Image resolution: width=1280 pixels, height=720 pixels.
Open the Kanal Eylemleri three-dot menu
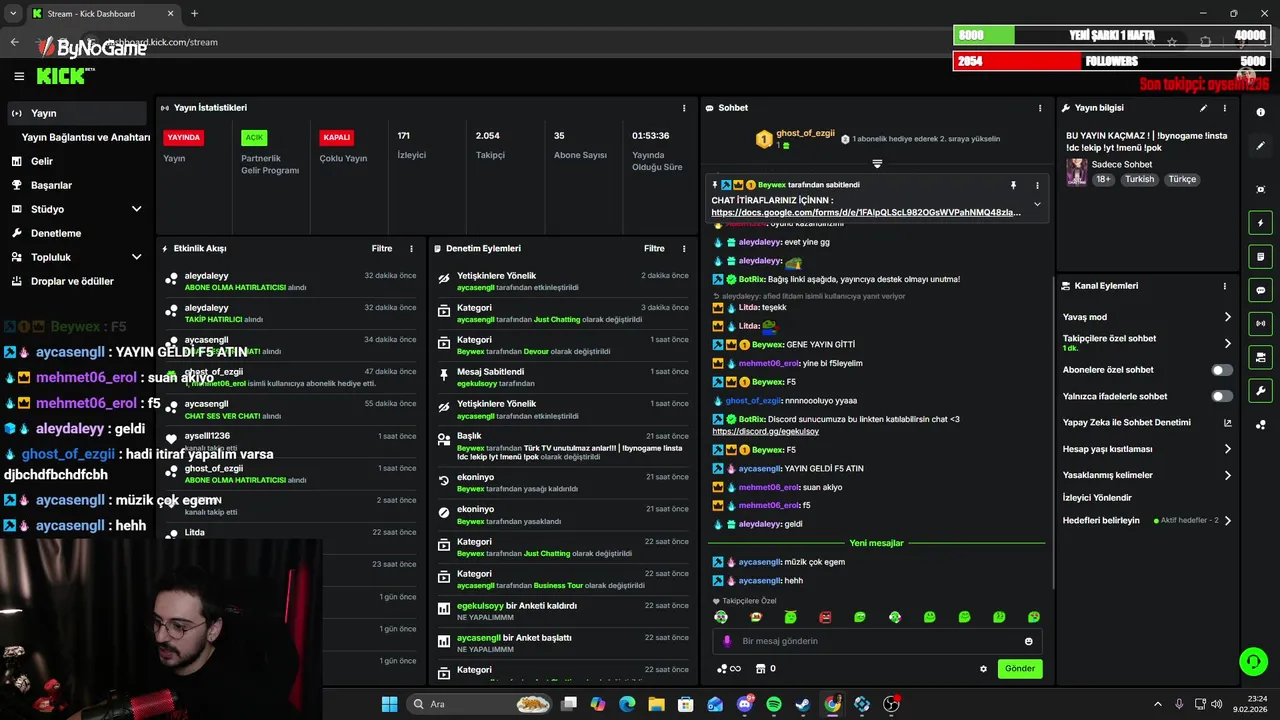(1225, 286)
